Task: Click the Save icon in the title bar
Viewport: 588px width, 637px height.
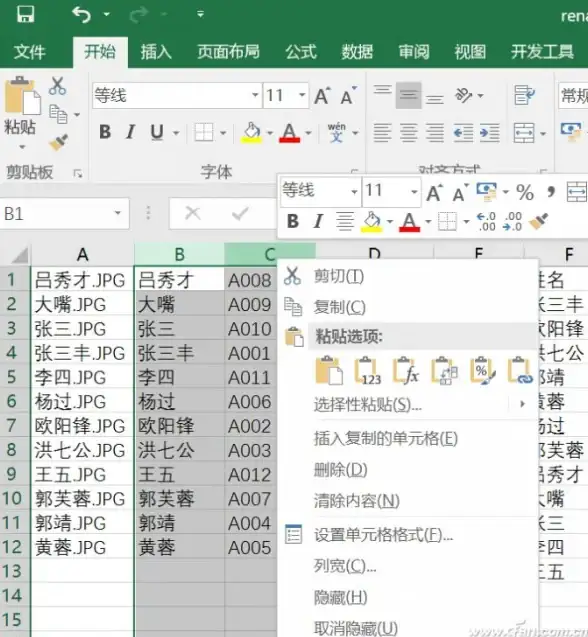Action: (26, 14)
